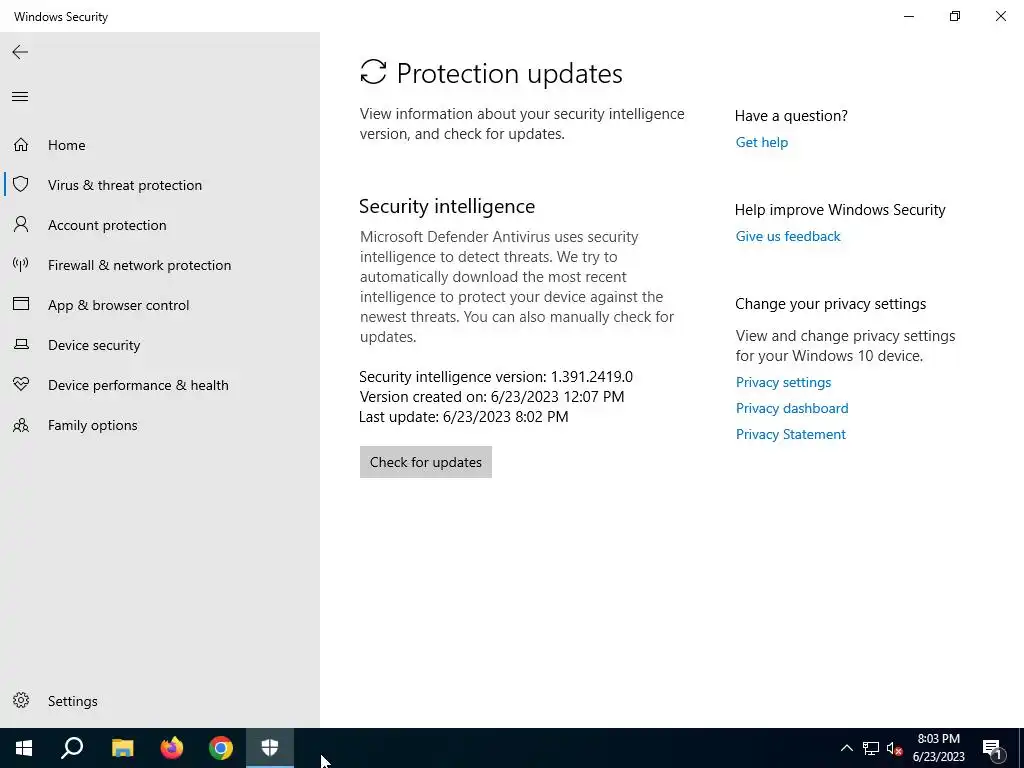Minimize the Windows Security window
This screenshot has width=1024, height=768.
(x=908, y=16)
